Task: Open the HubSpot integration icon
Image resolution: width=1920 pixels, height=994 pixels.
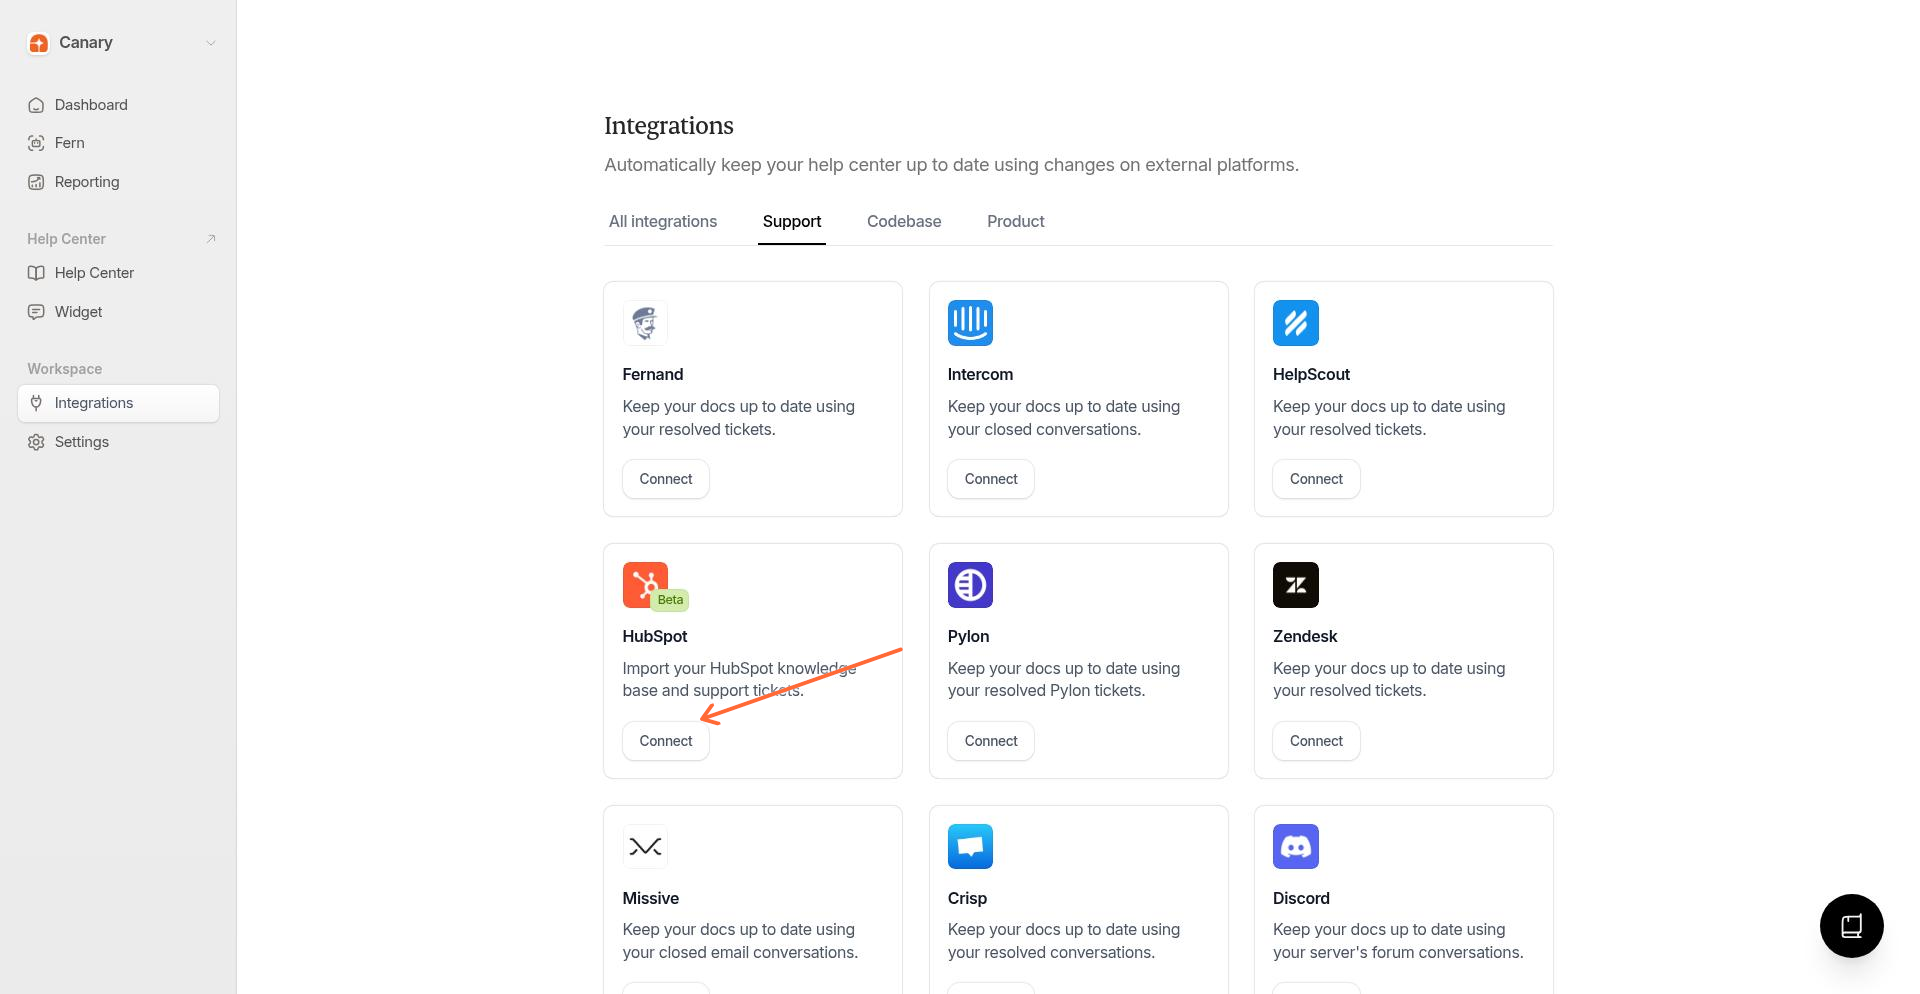Action: tap(645, 584)
